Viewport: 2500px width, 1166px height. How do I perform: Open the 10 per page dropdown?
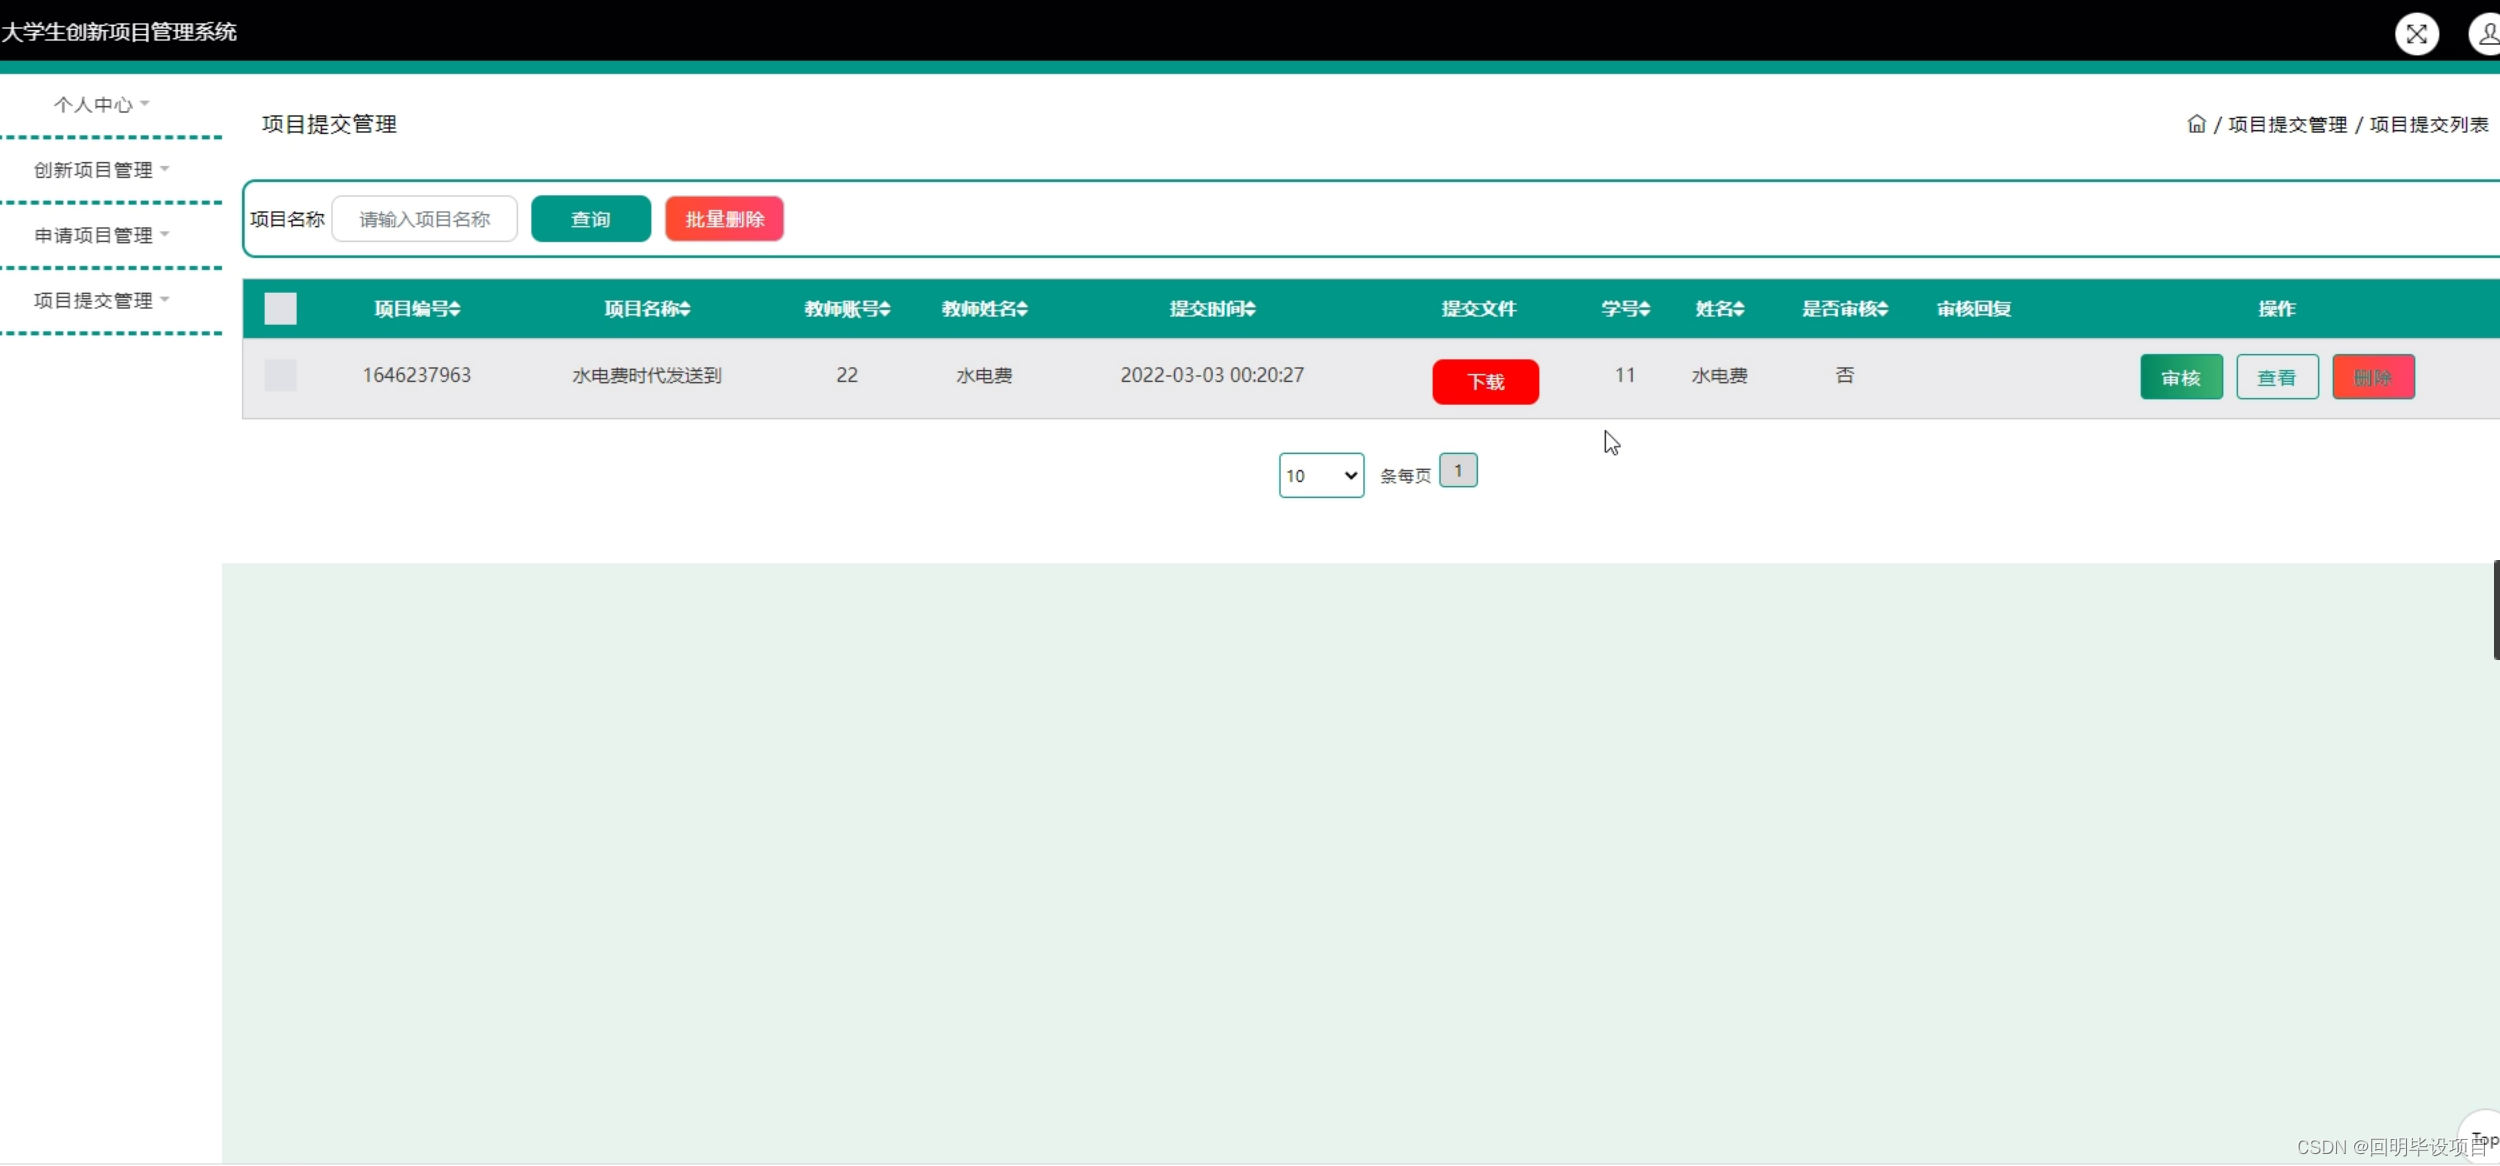[1320, 475]
